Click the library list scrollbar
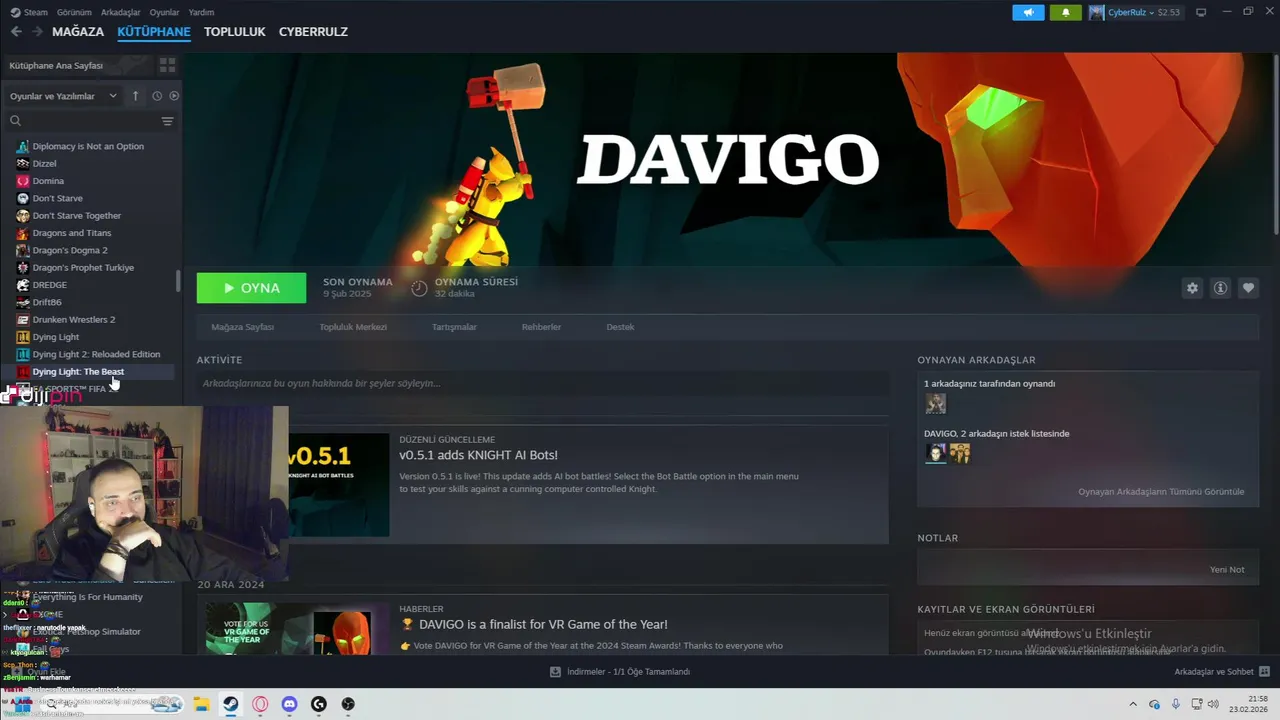1280x720 pixels. [178, 281]
